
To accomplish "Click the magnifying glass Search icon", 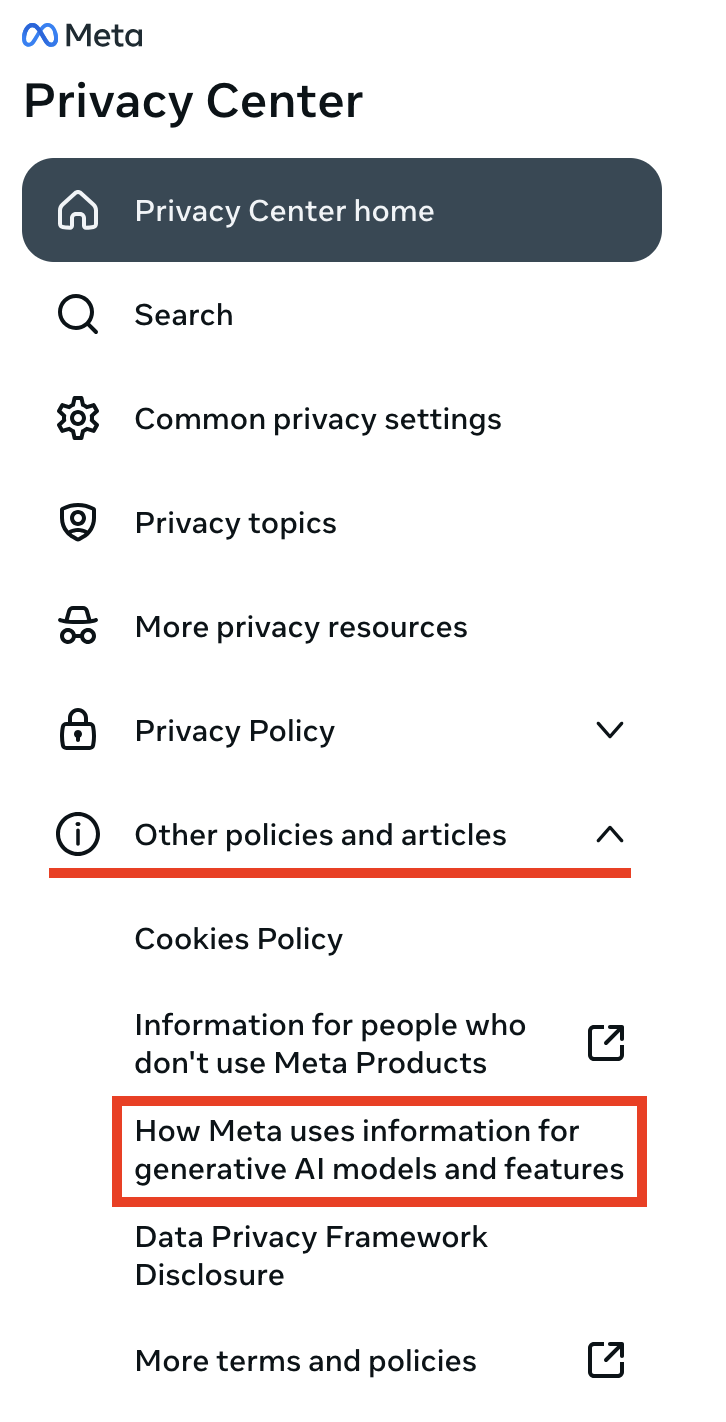I will pos(77,314).
